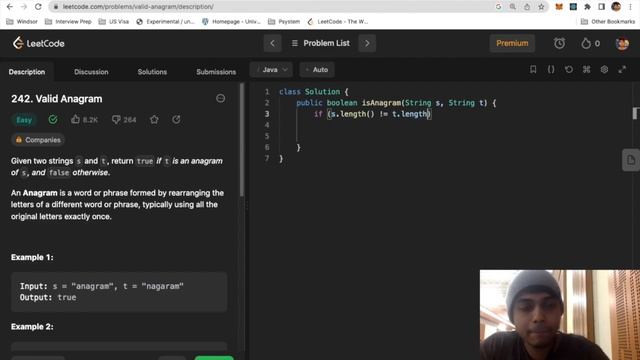Switch to the Submissions tab
Viewport: 640px width, 360px height.
pos(216,72)
